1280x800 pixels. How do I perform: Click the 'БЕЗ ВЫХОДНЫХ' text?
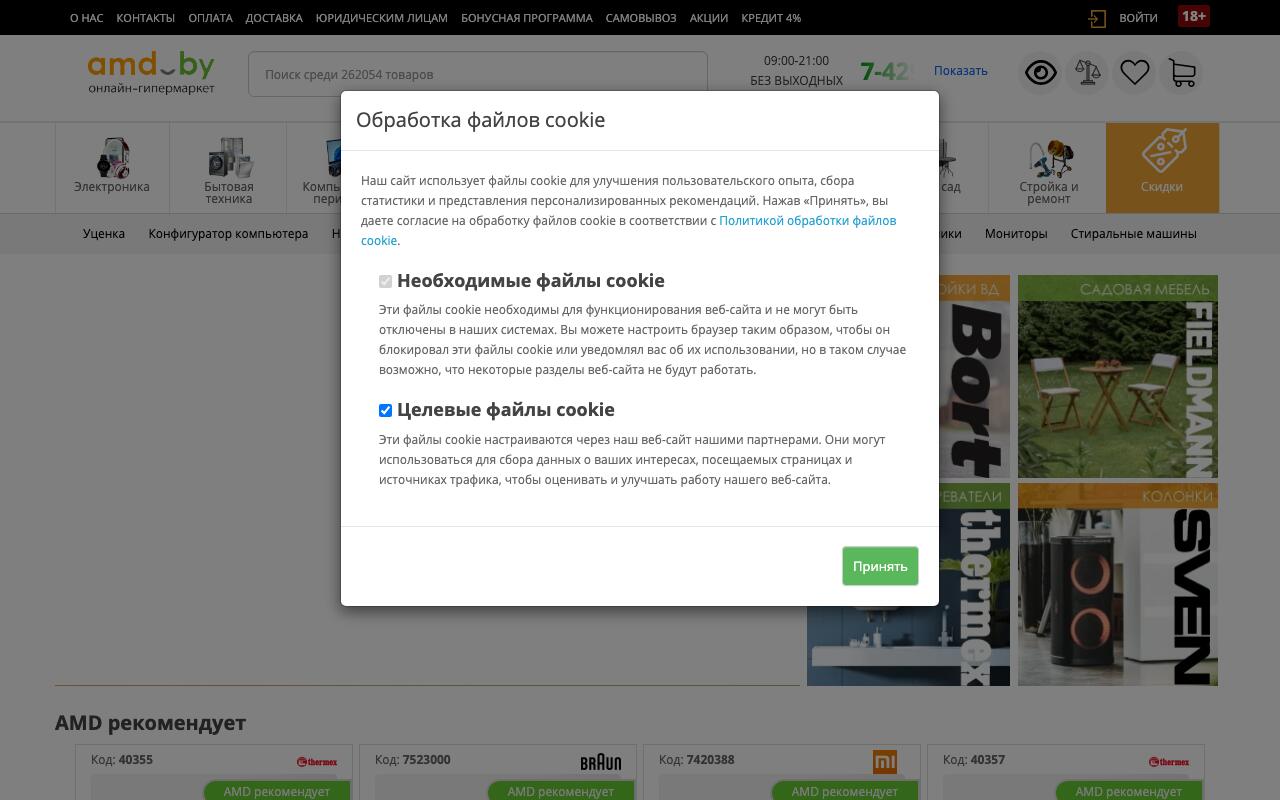coord(797,80)
